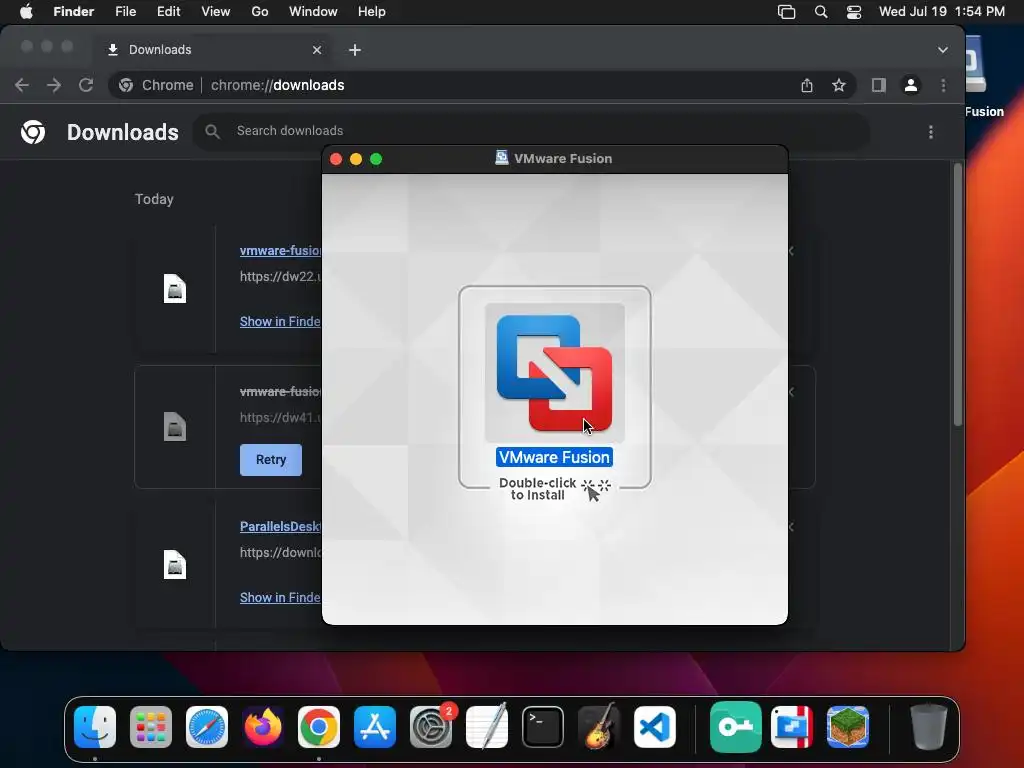This screenshot has width=1024, height=768.
Task: Click the Chrome downloads page scrollbar
Action: (958, 295)
